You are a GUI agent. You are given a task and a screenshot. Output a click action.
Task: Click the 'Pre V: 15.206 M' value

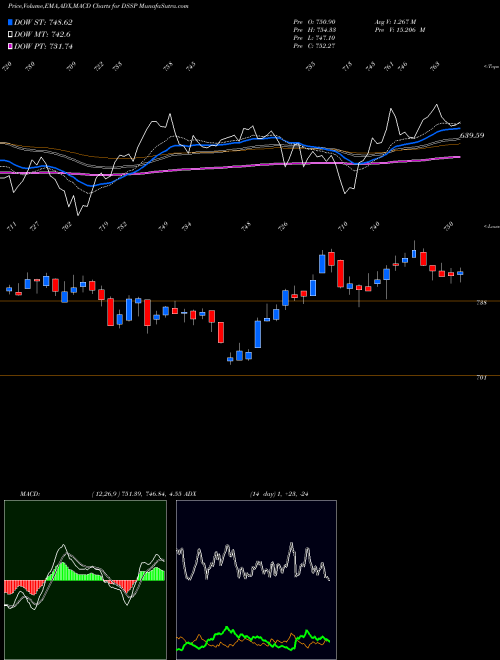[399, 30]
